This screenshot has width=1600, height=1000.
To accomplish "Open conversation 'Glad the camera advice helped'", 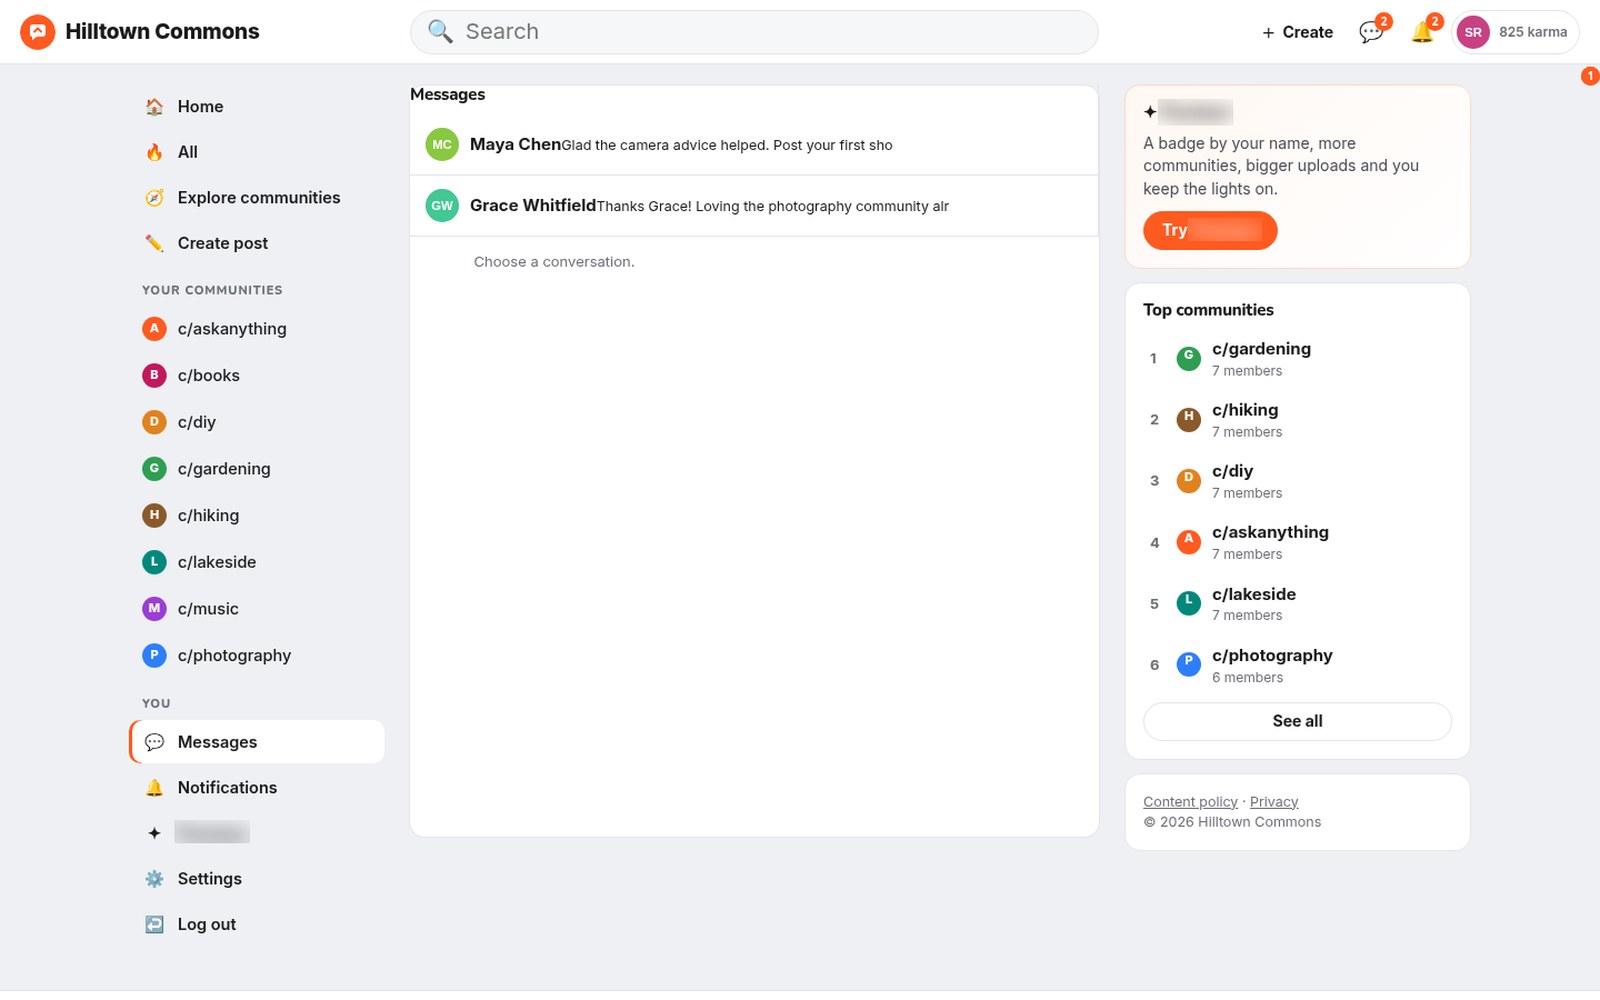I will [x=754, y=145].
